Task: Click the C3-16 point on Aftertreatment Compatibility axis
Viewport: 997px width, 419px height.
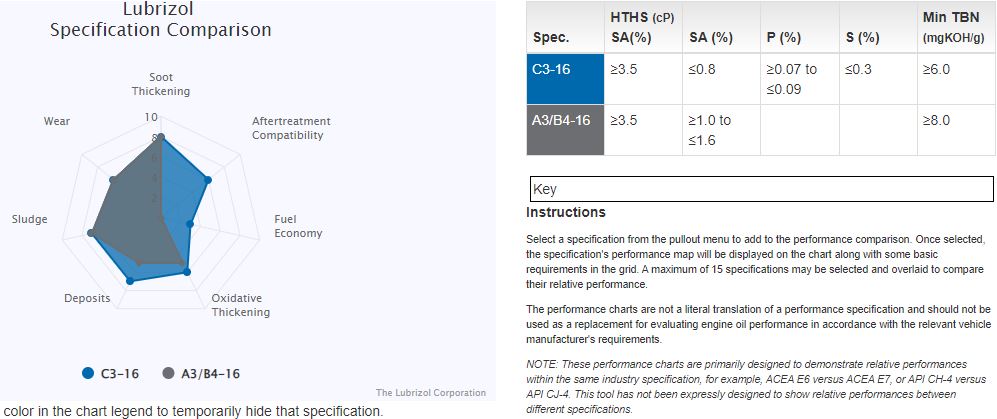Action: [x=208, y=180]
